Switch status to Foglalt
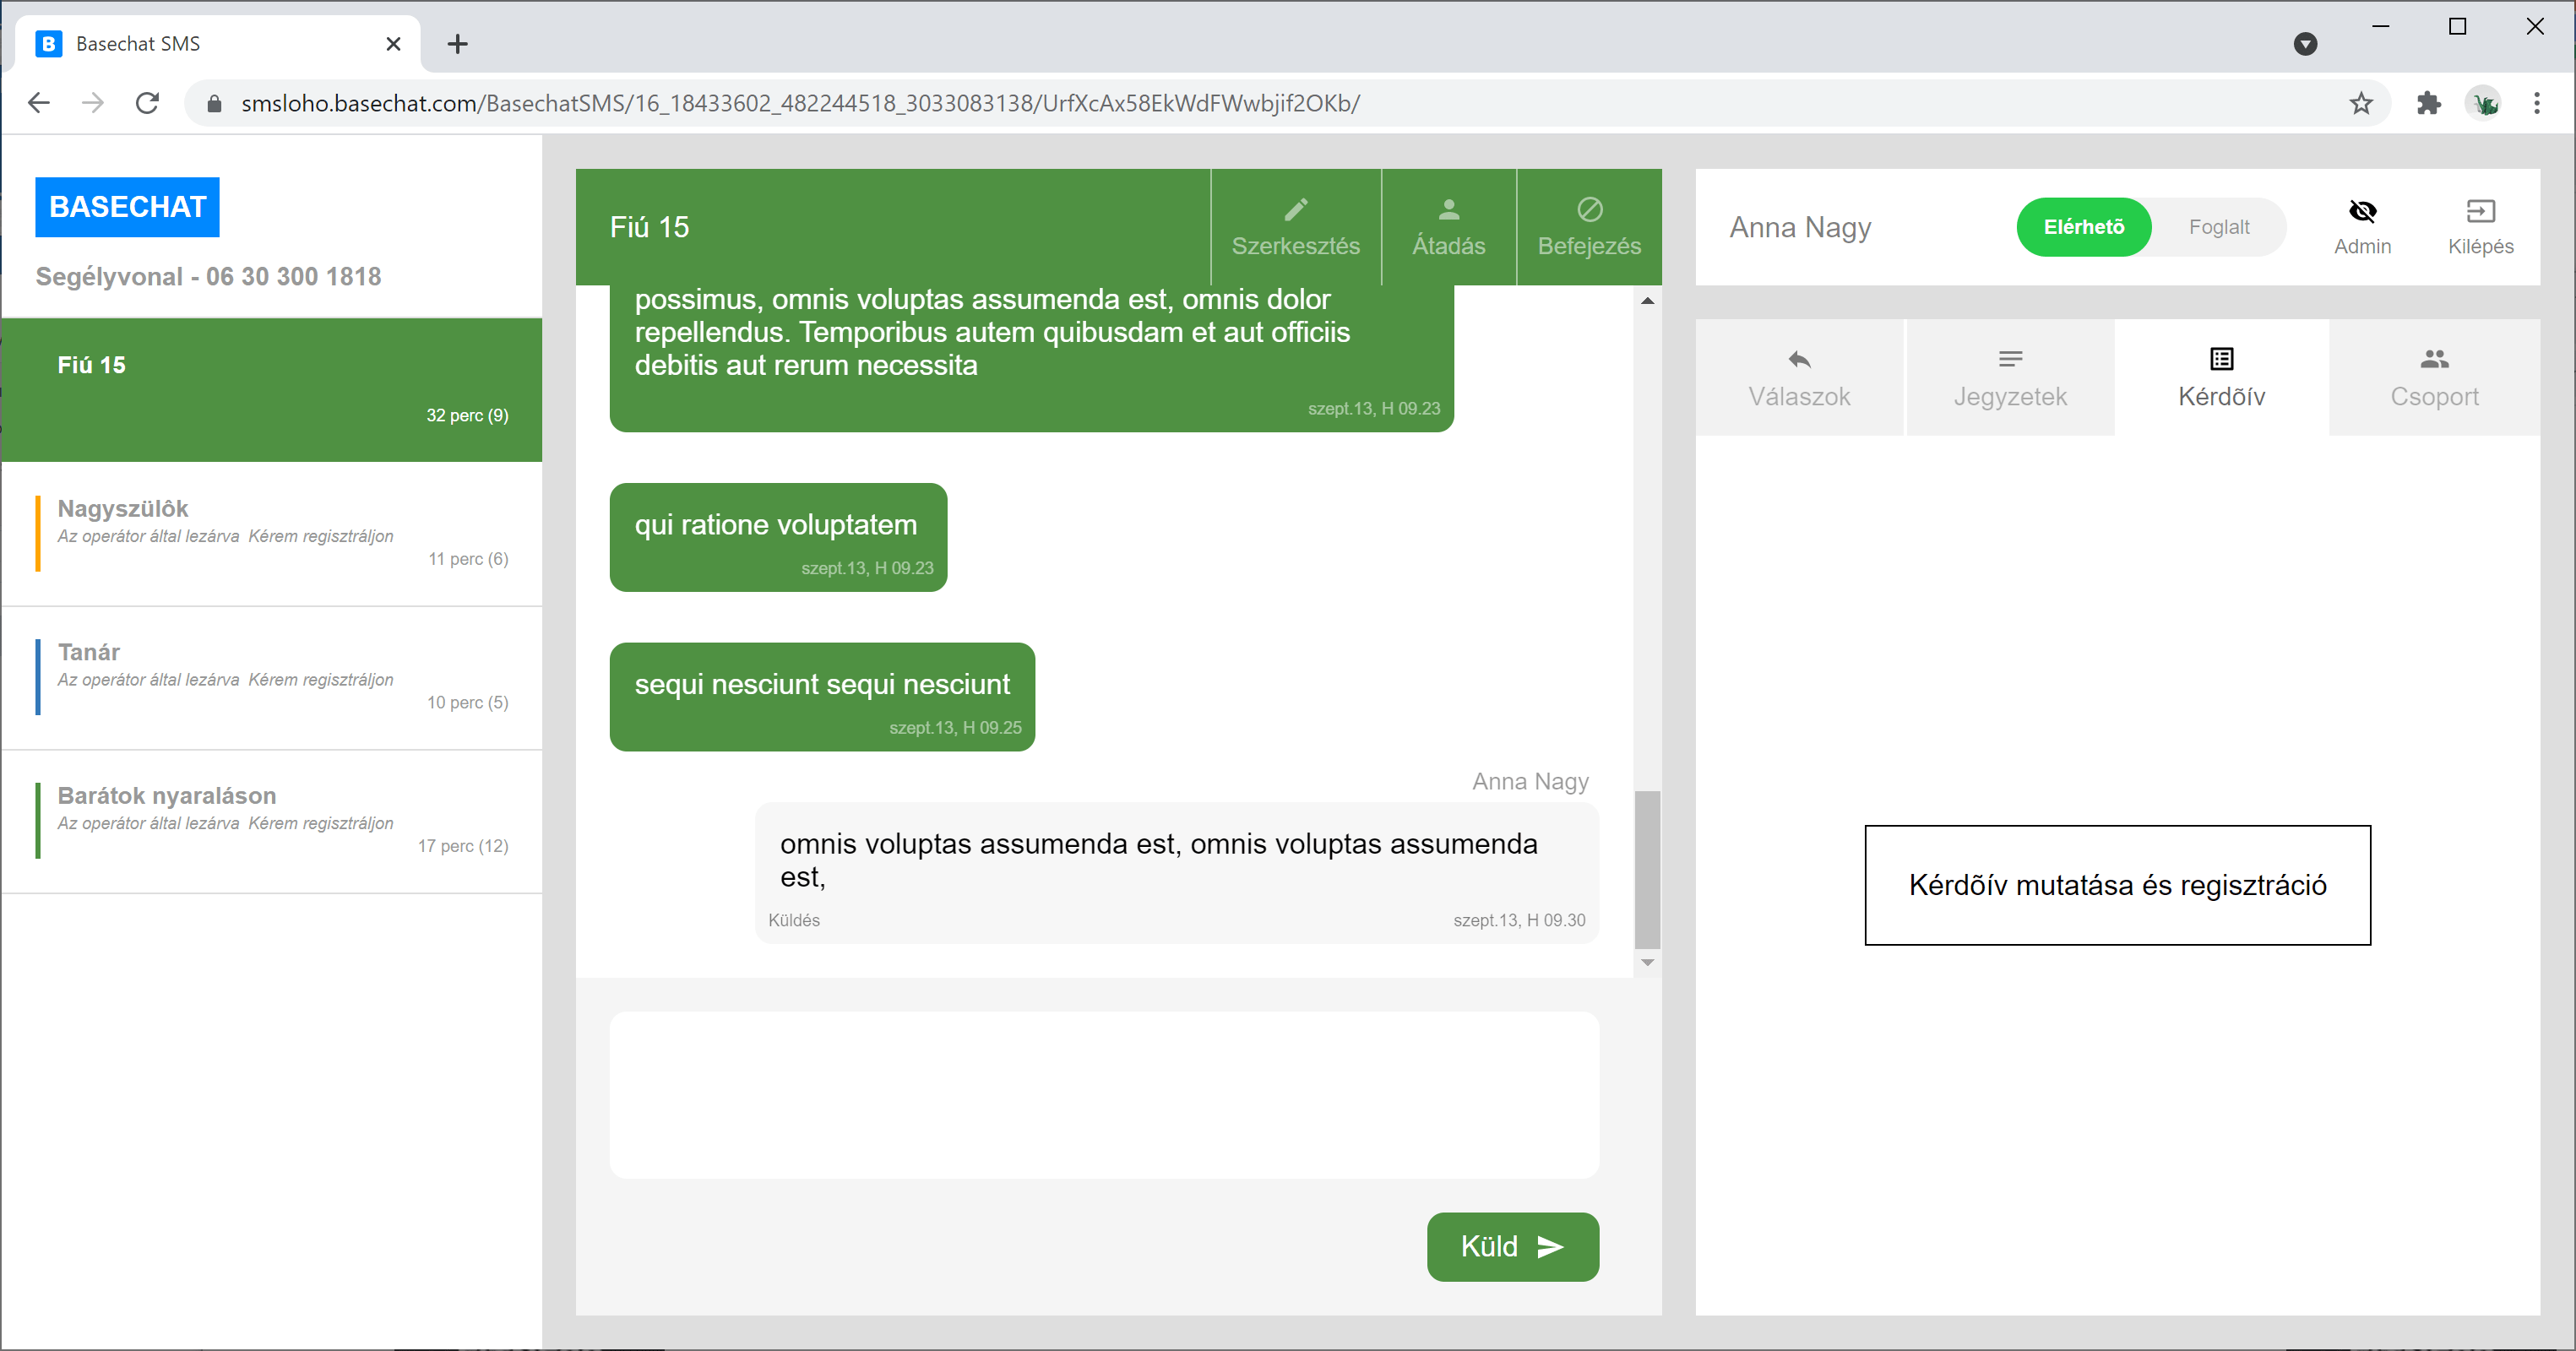Image resolution: width=2576 pixels, height=1351 pixels. tap(2218, 227)
